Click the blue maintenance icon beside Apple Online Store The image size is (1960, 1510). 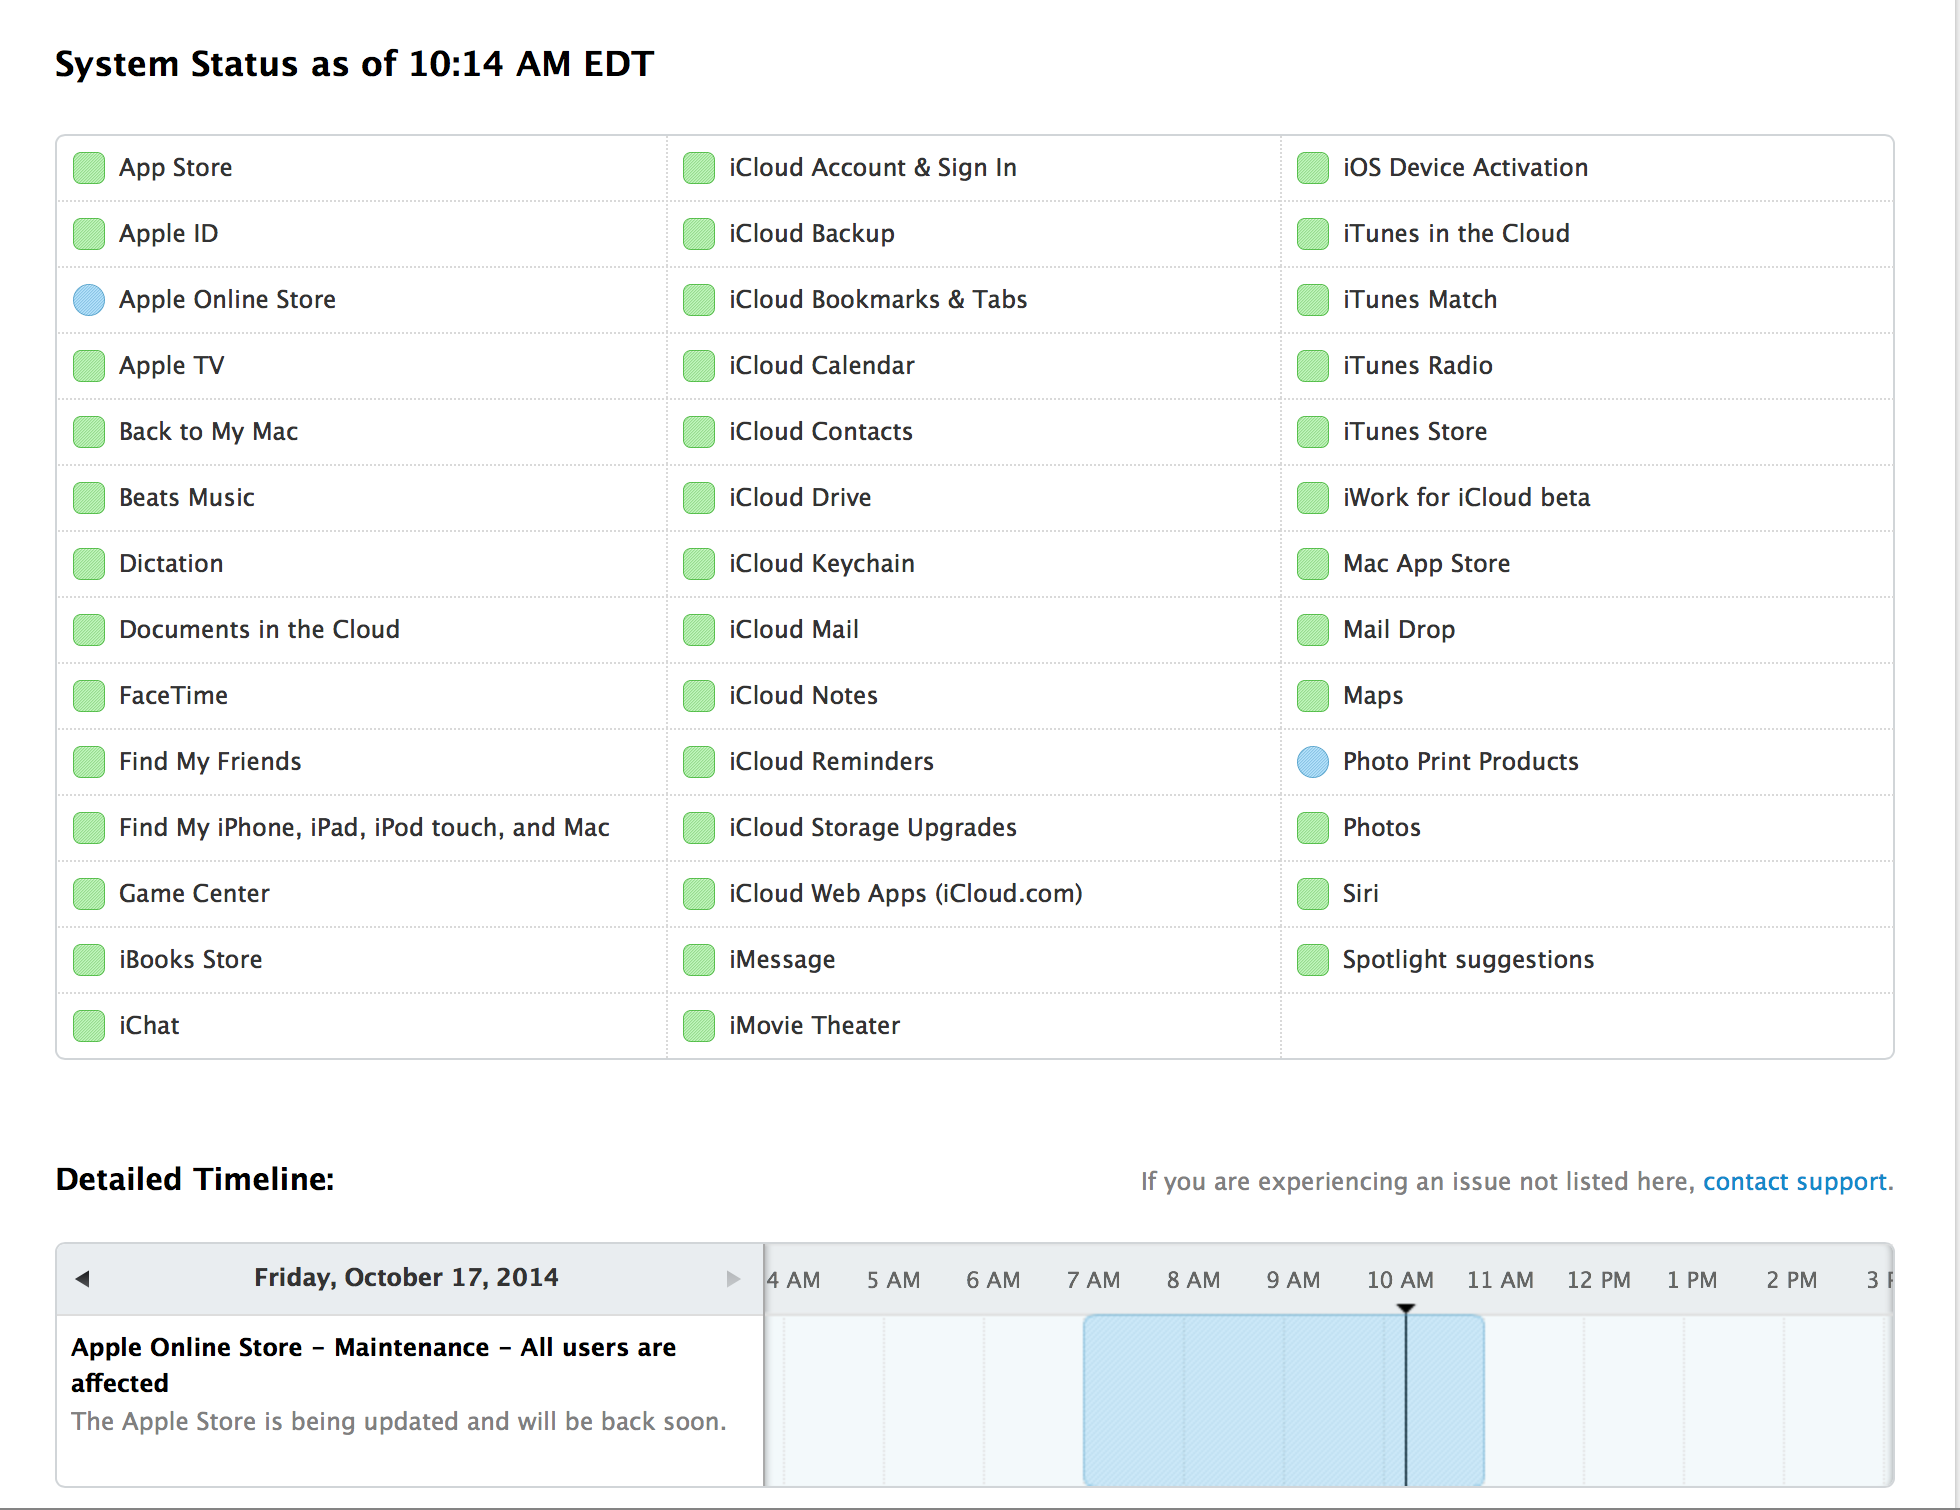click(x=89, y=300)
